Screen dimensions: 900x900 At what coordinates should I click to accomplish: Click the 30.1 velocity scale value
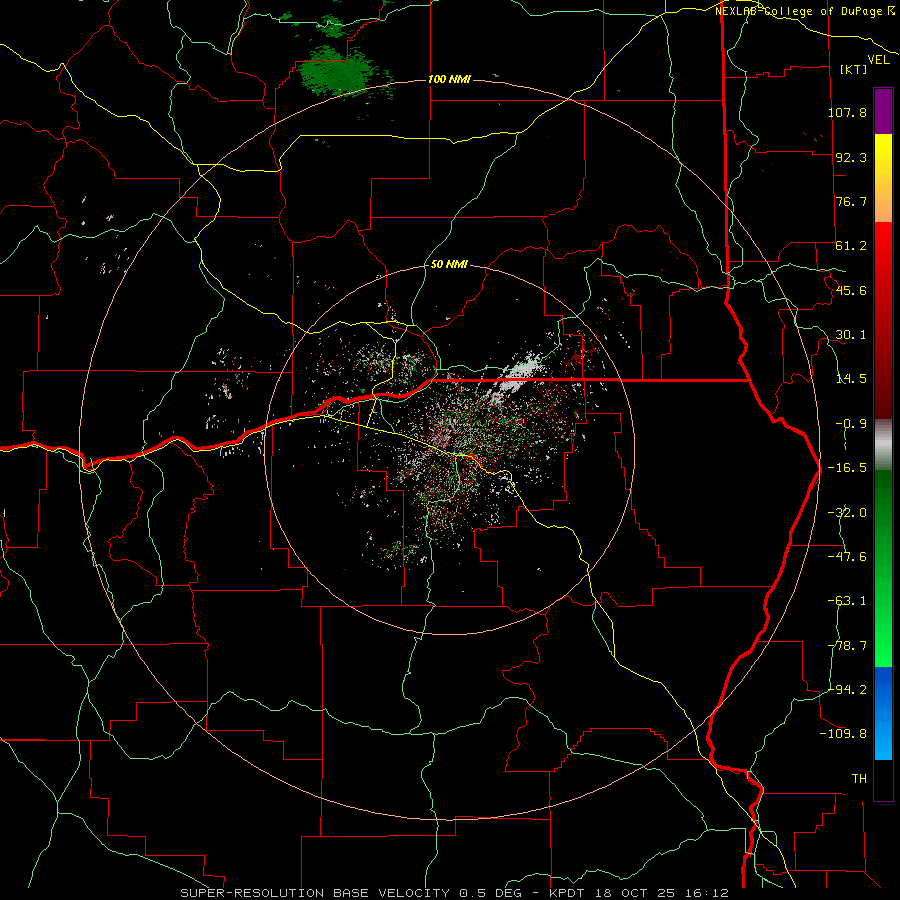pyautogui.click(x=851, y=335)
